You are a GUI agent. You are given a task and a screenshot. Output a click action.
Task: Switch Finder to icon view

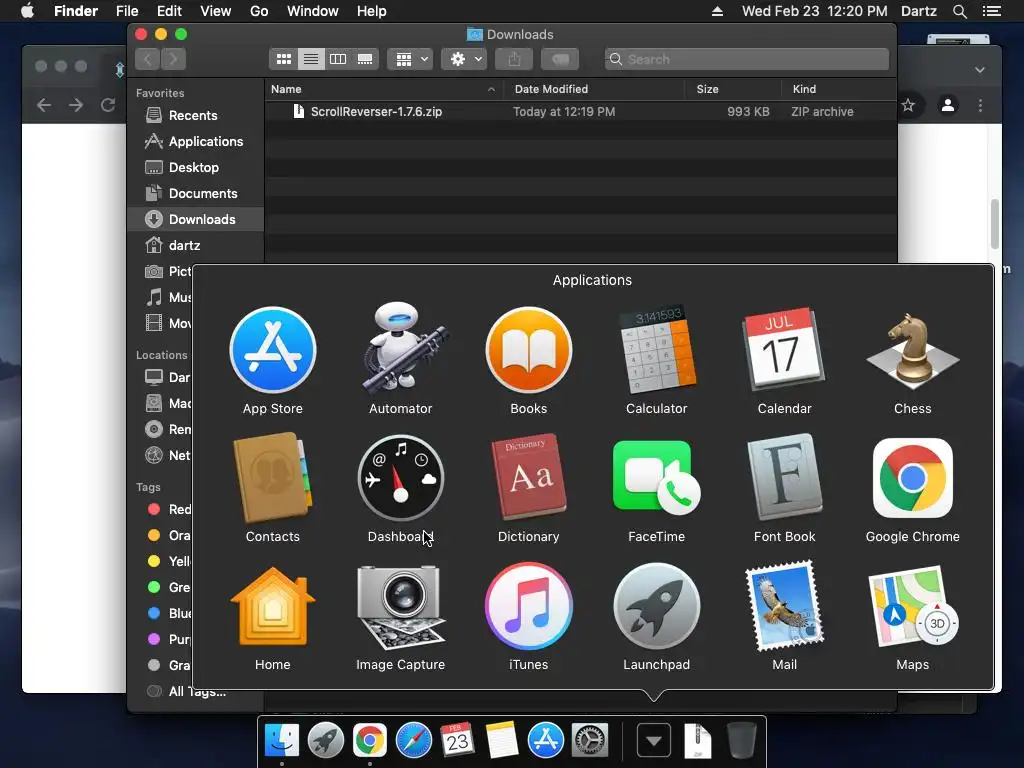coord(283,59)
